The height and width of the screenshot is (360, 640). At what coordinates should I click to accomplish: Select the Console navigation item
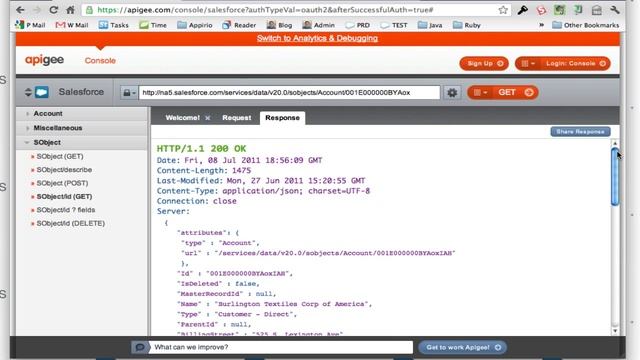pyautogui.click(x=100, y=60)
